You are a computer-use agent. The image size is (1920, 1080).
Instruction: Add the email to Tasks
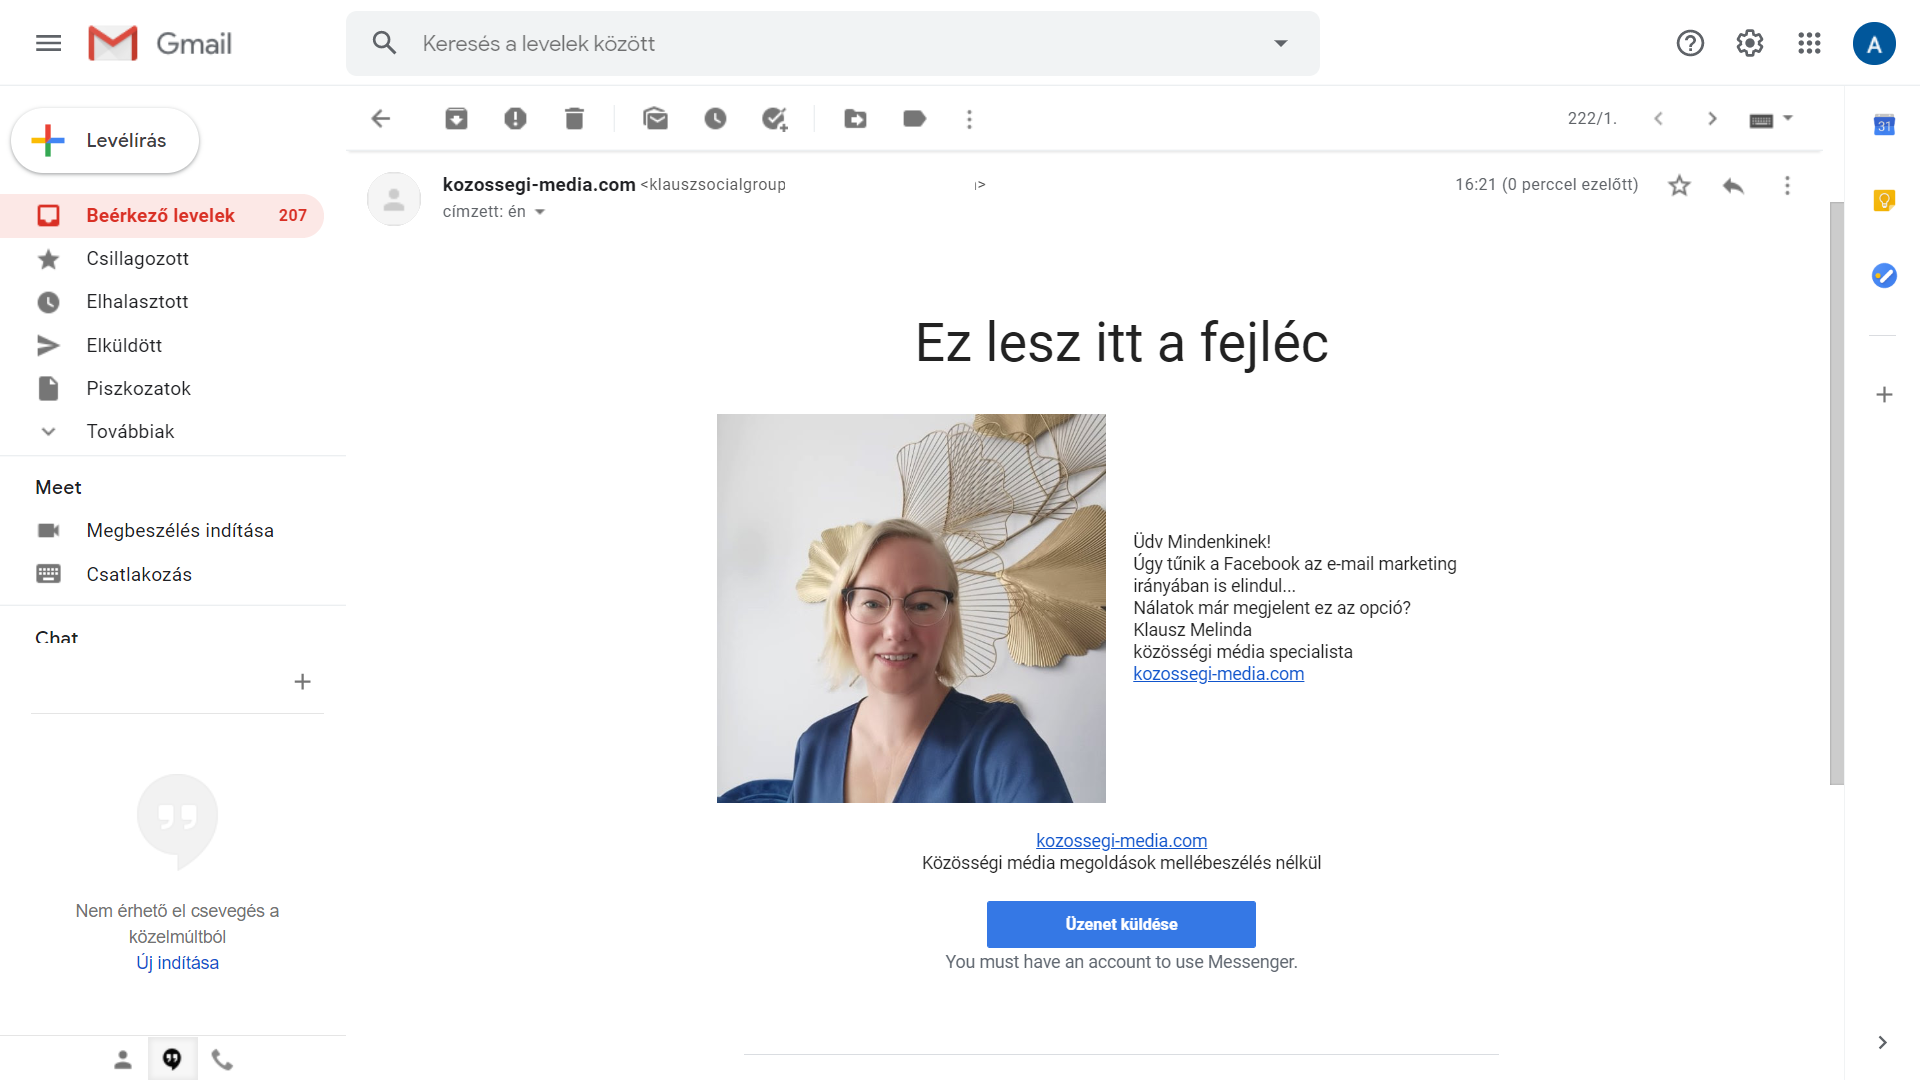775,119
